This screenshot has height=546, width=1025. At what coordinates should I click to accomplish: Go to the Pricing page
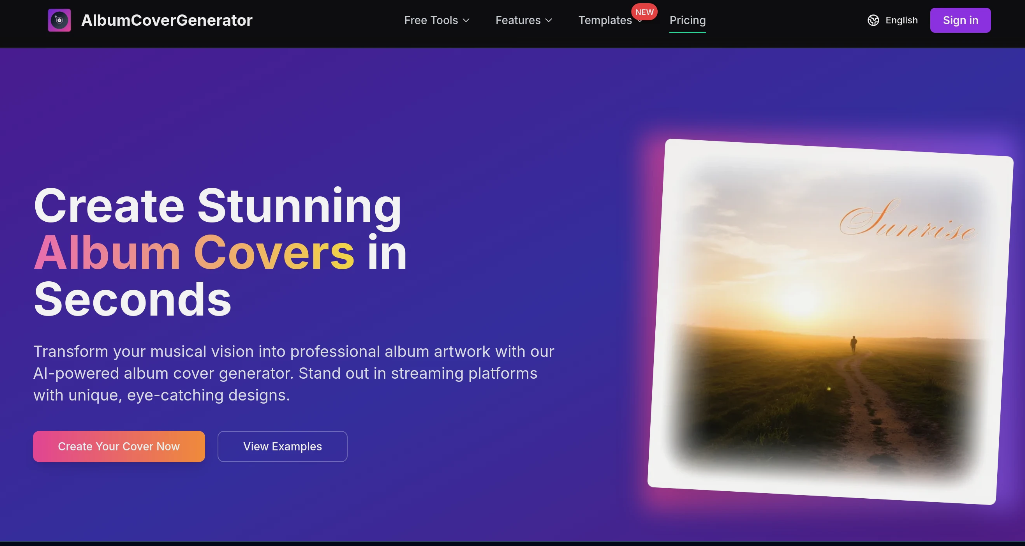(x=687, y=20)
